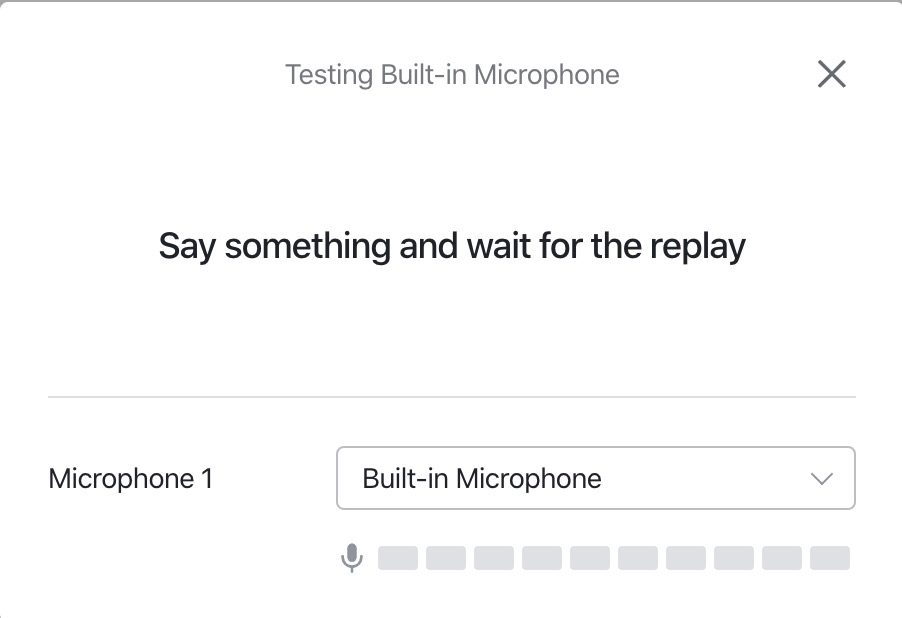Click the sixth input level meter segment
Image resolution: width=902 pixels, height=618 pixels.
pyautogui.click(x=638, y=558)
